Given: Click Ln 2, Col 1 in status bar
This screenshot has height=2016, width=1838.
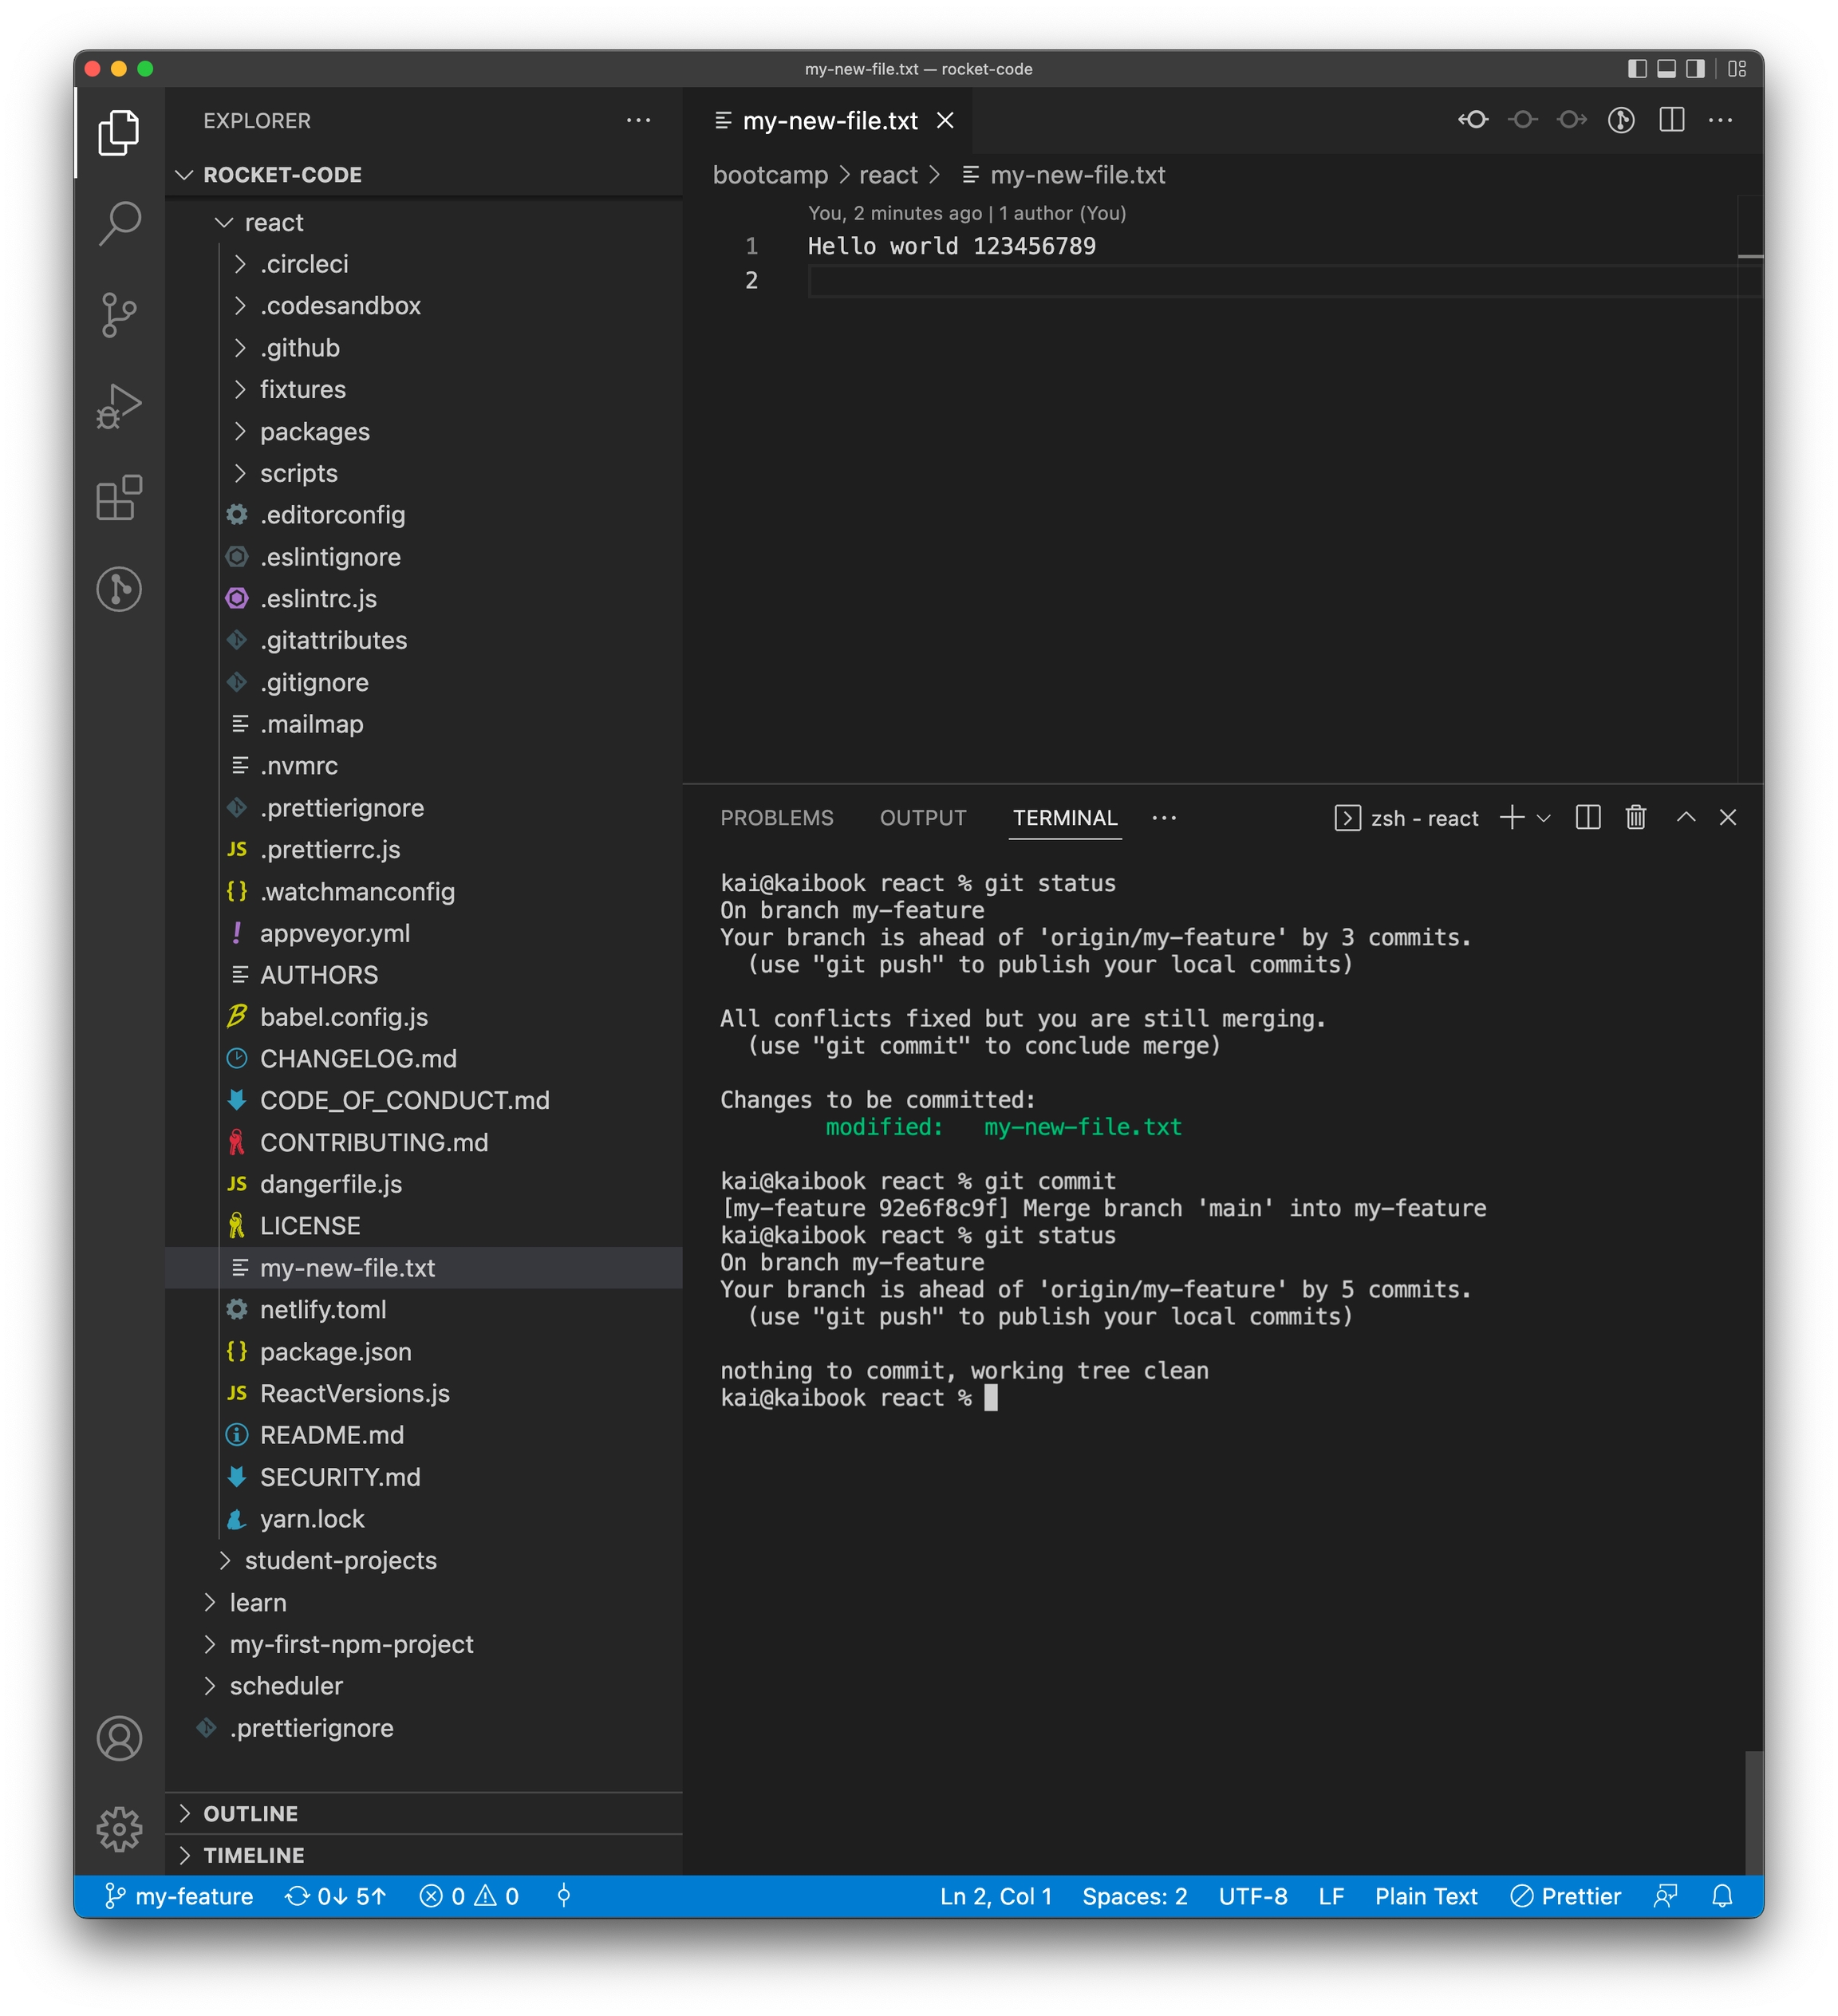Looking at the screenshot, I should tap(996, 1897).
